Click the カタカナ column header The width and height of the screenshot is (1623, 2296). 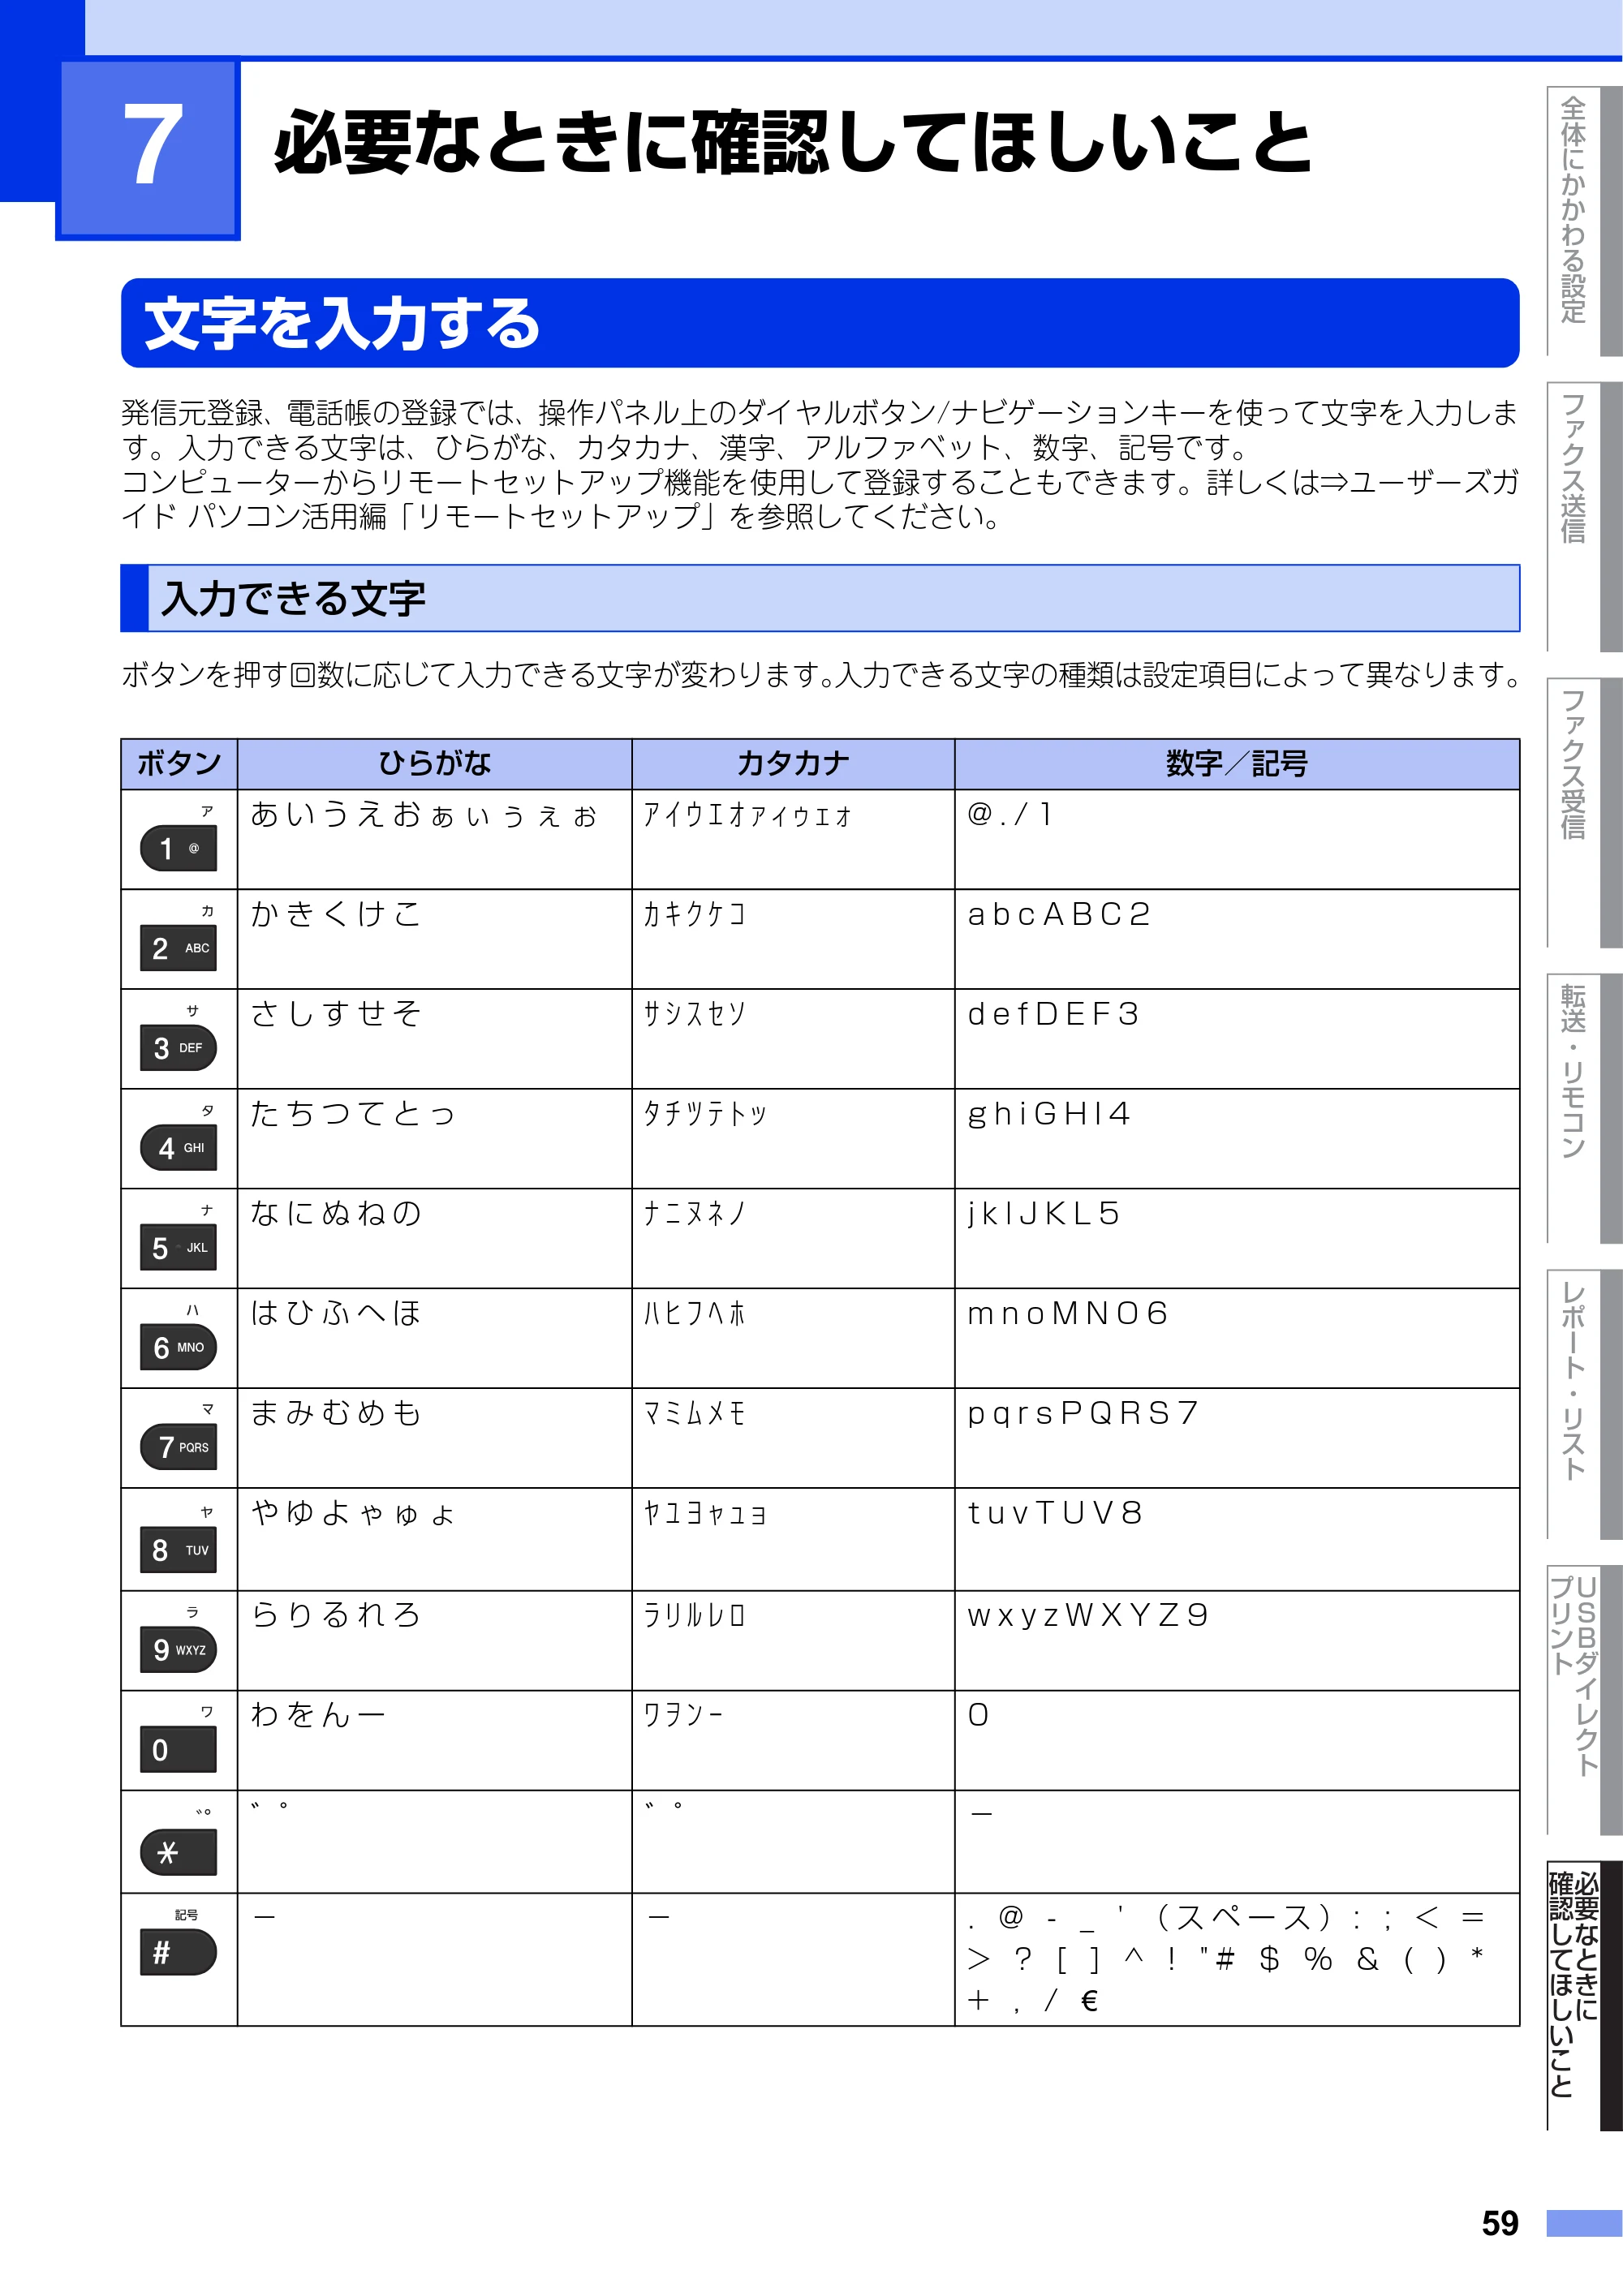coord(793,764)
